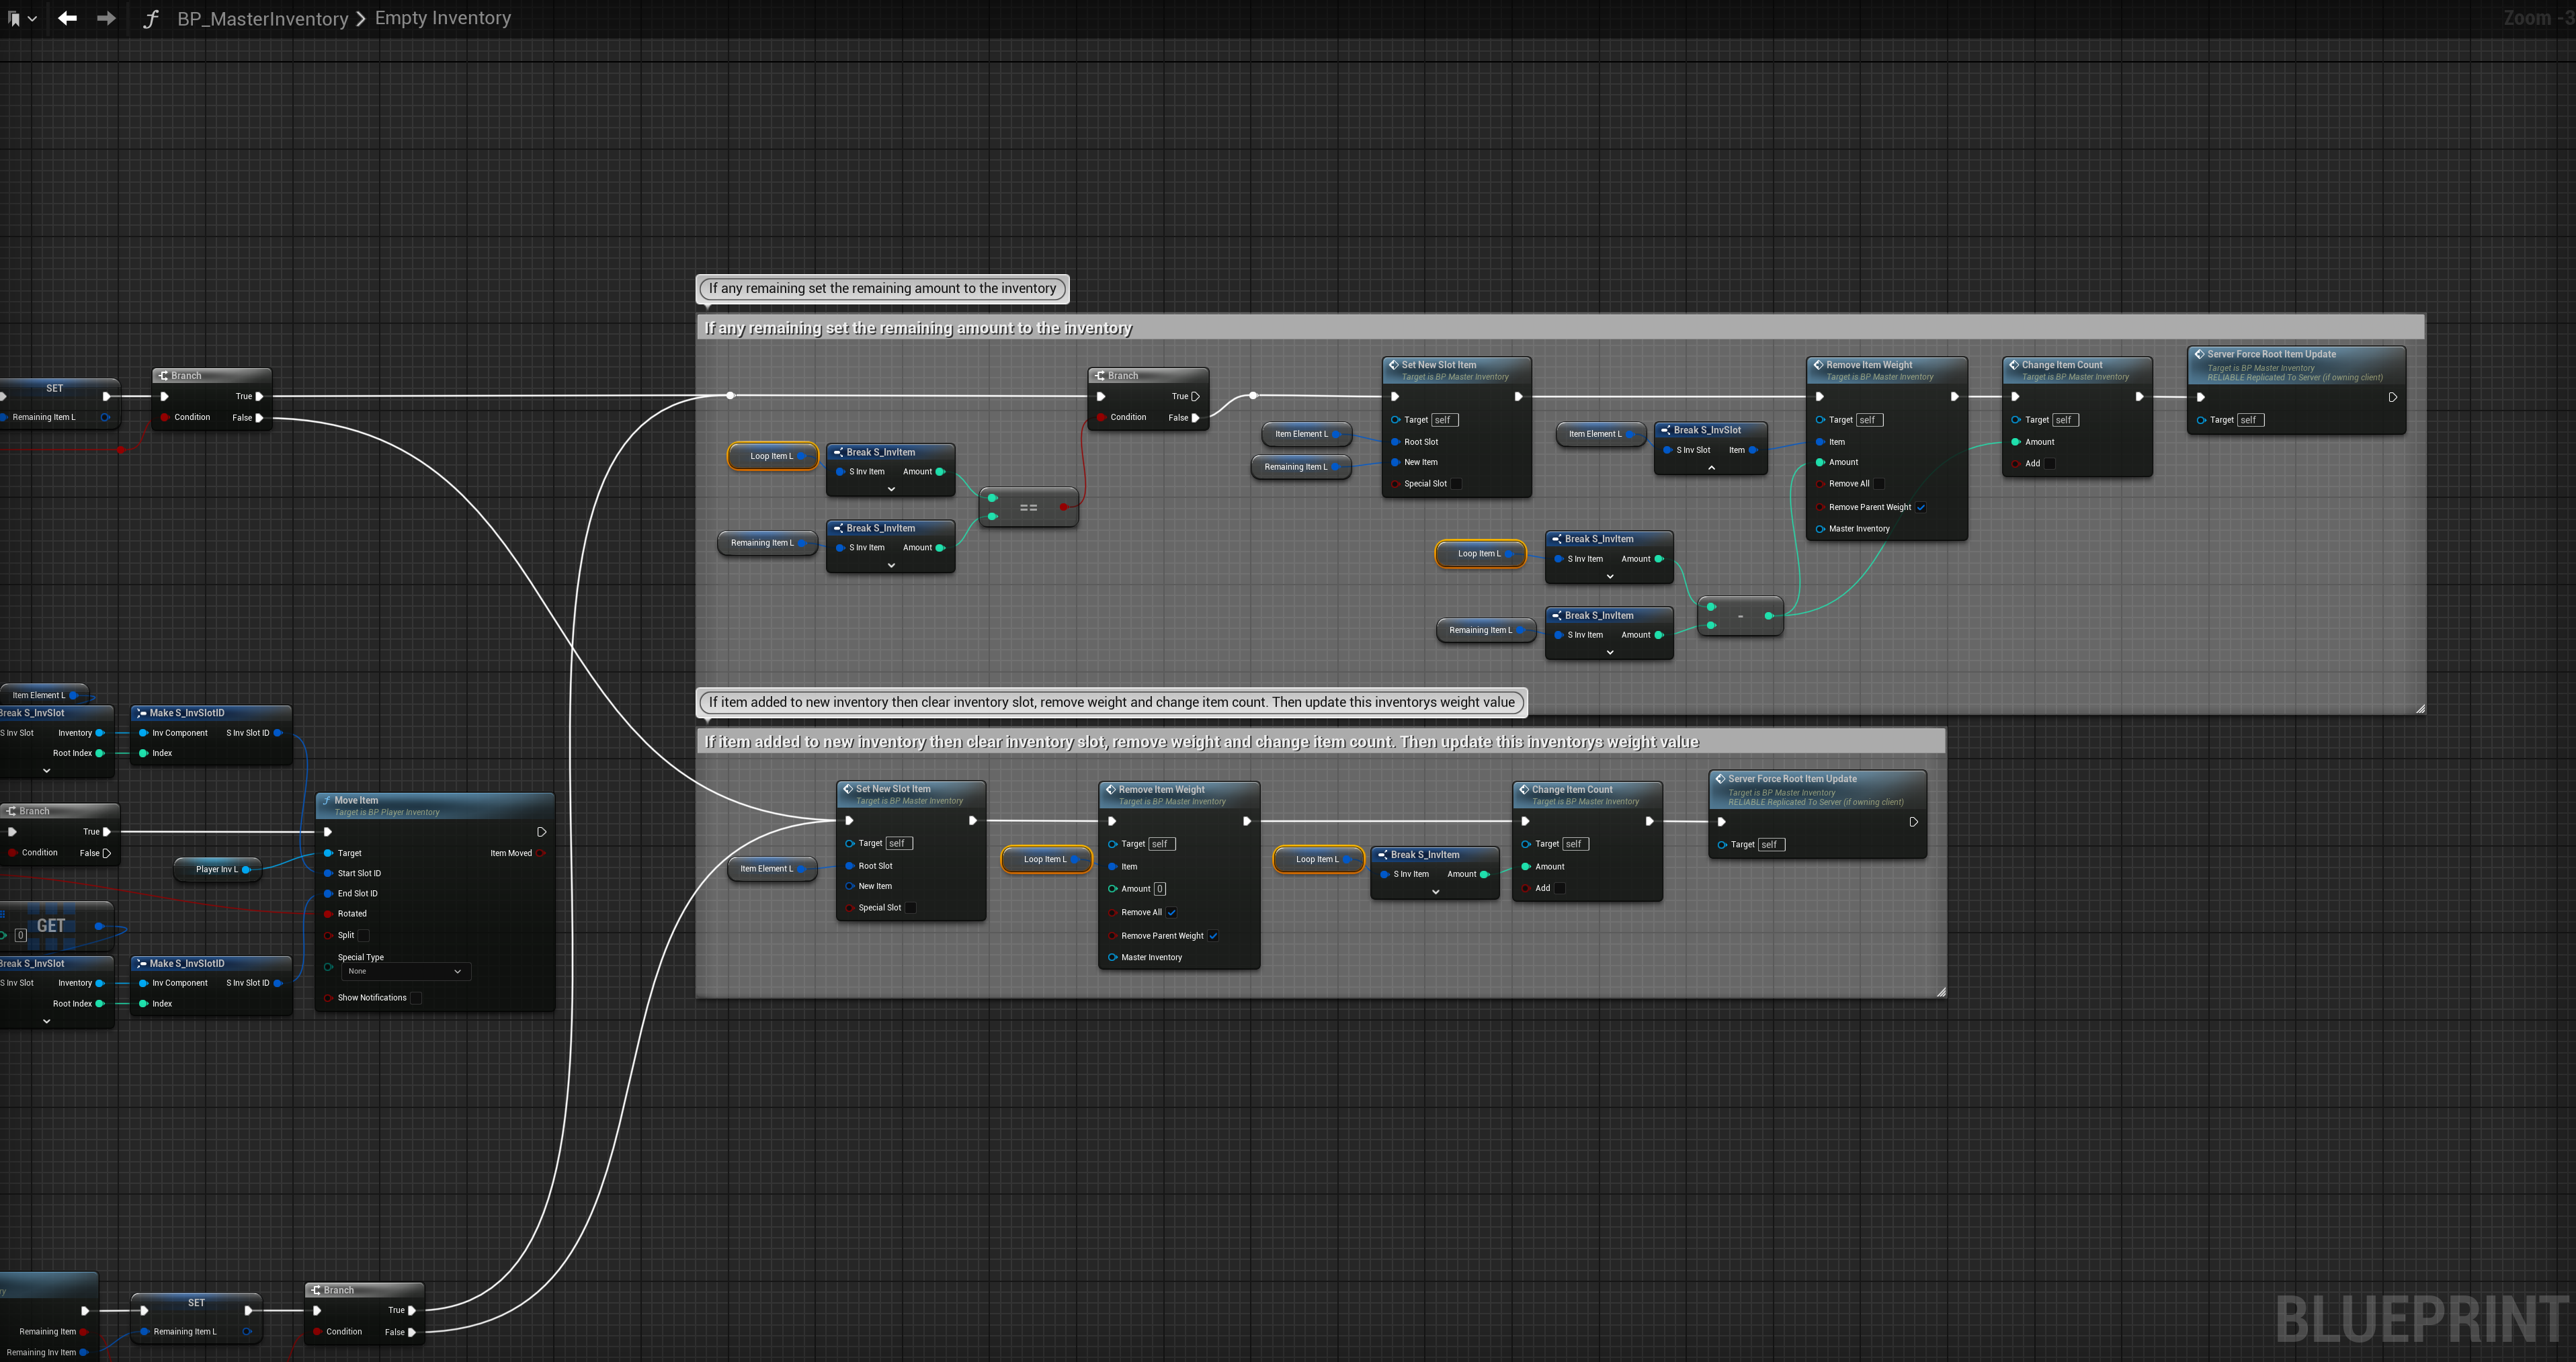
Task: Enable Show Notifications on the Move Item node
Action: [416, 997]
